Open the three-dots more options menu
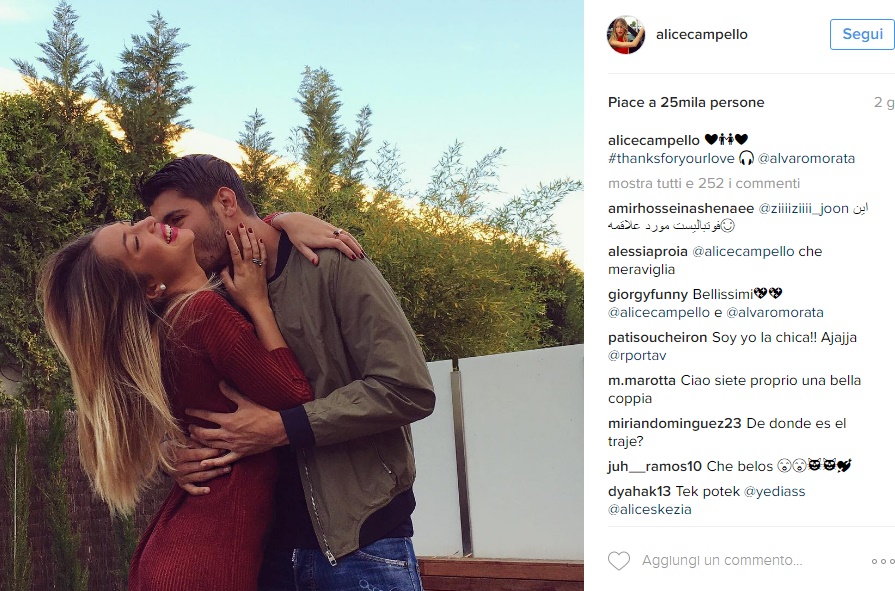Screen dimensions: 895x591 883,561
